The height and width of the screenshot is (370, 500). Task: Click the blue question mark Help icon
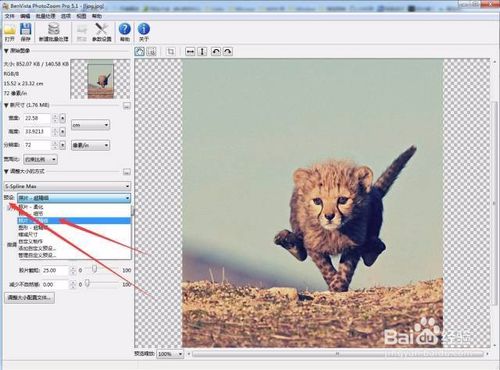(125, 32)
